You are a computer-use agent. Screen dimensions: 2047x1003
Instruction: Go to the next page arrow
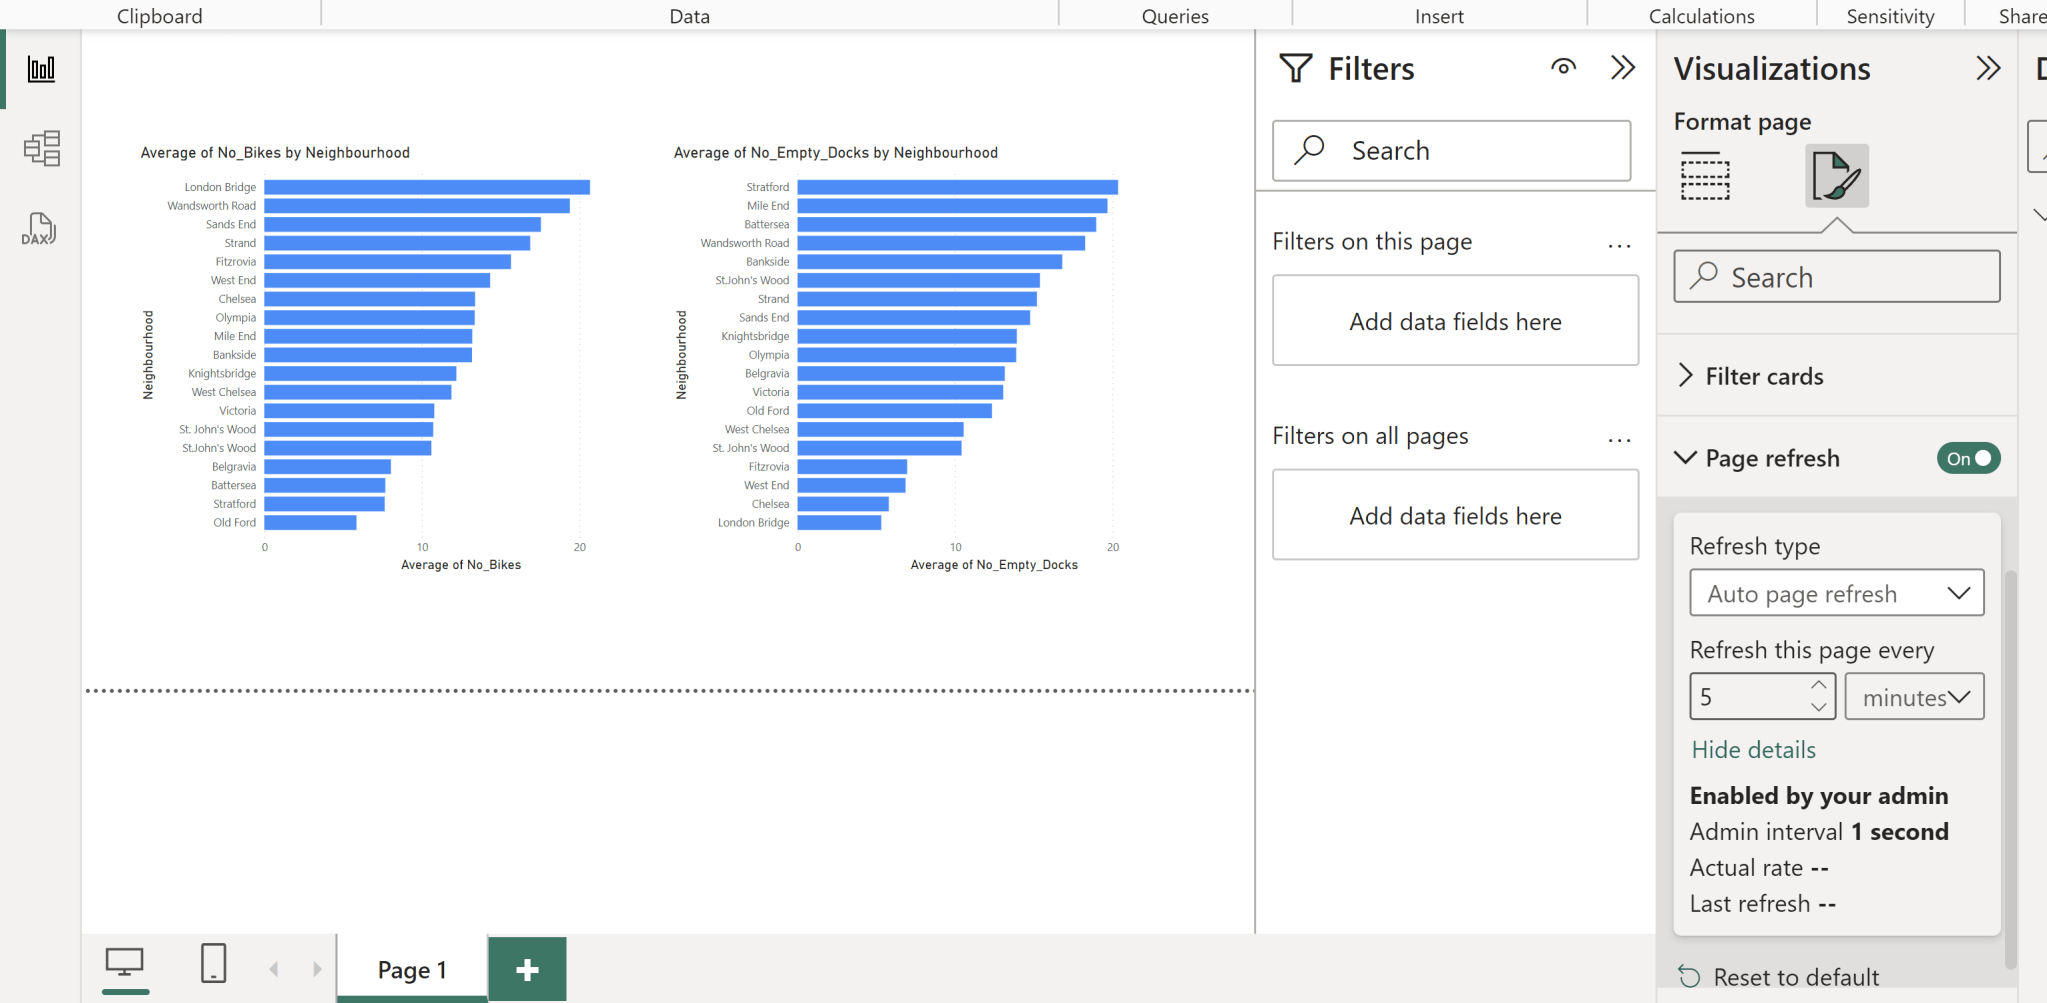pyautogui.click(x=317, y=969)
